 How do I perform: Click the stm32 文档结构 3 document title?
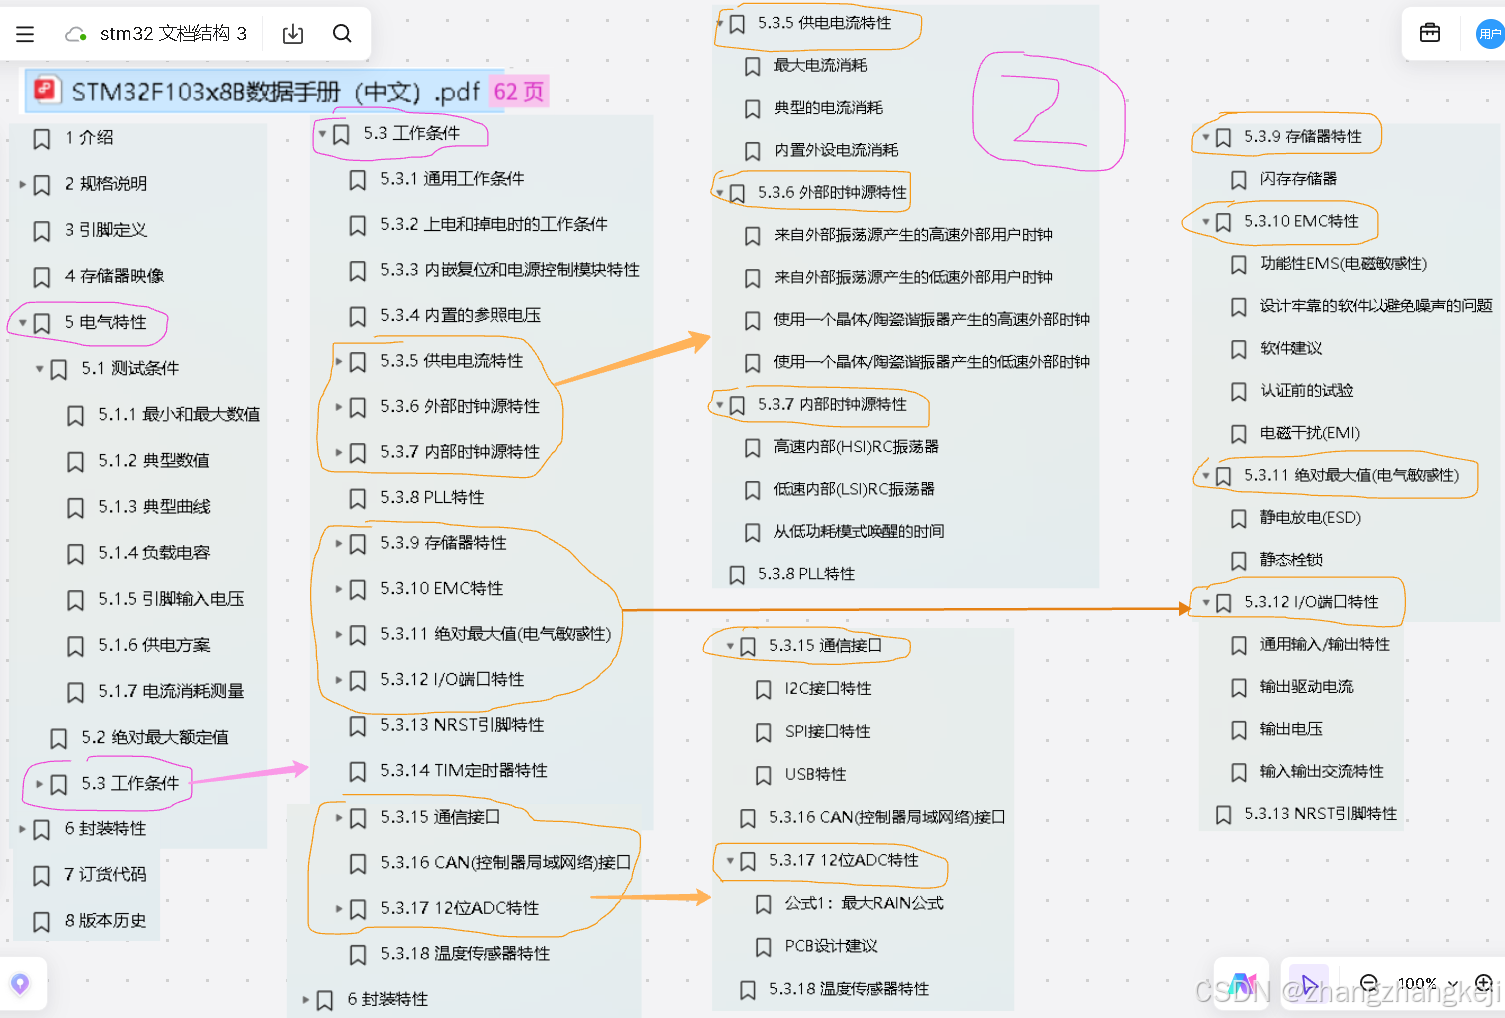[x=173, y=34]
